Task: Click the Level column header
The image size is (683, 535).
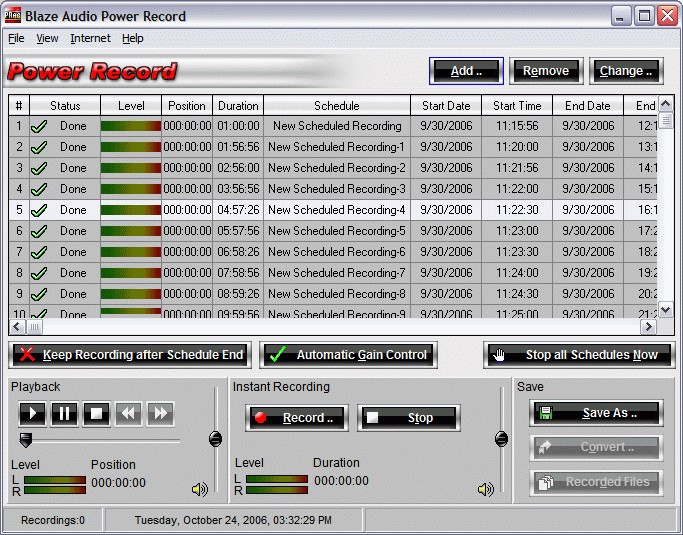Action: (x=131, y=105)
